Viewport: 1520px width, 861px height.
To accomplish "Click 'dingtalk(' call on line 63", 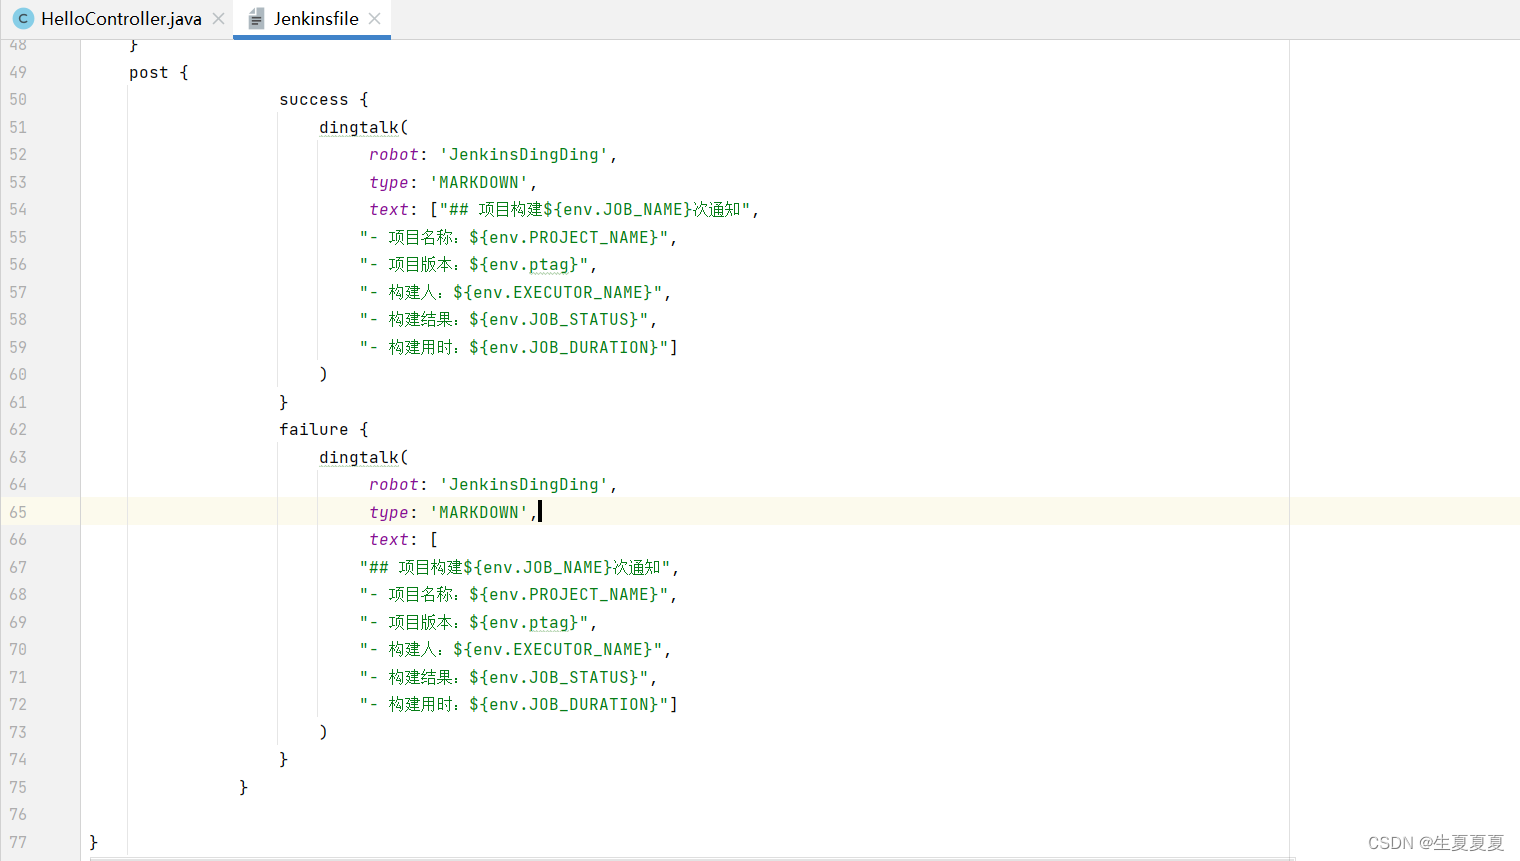I will point(364,457).
